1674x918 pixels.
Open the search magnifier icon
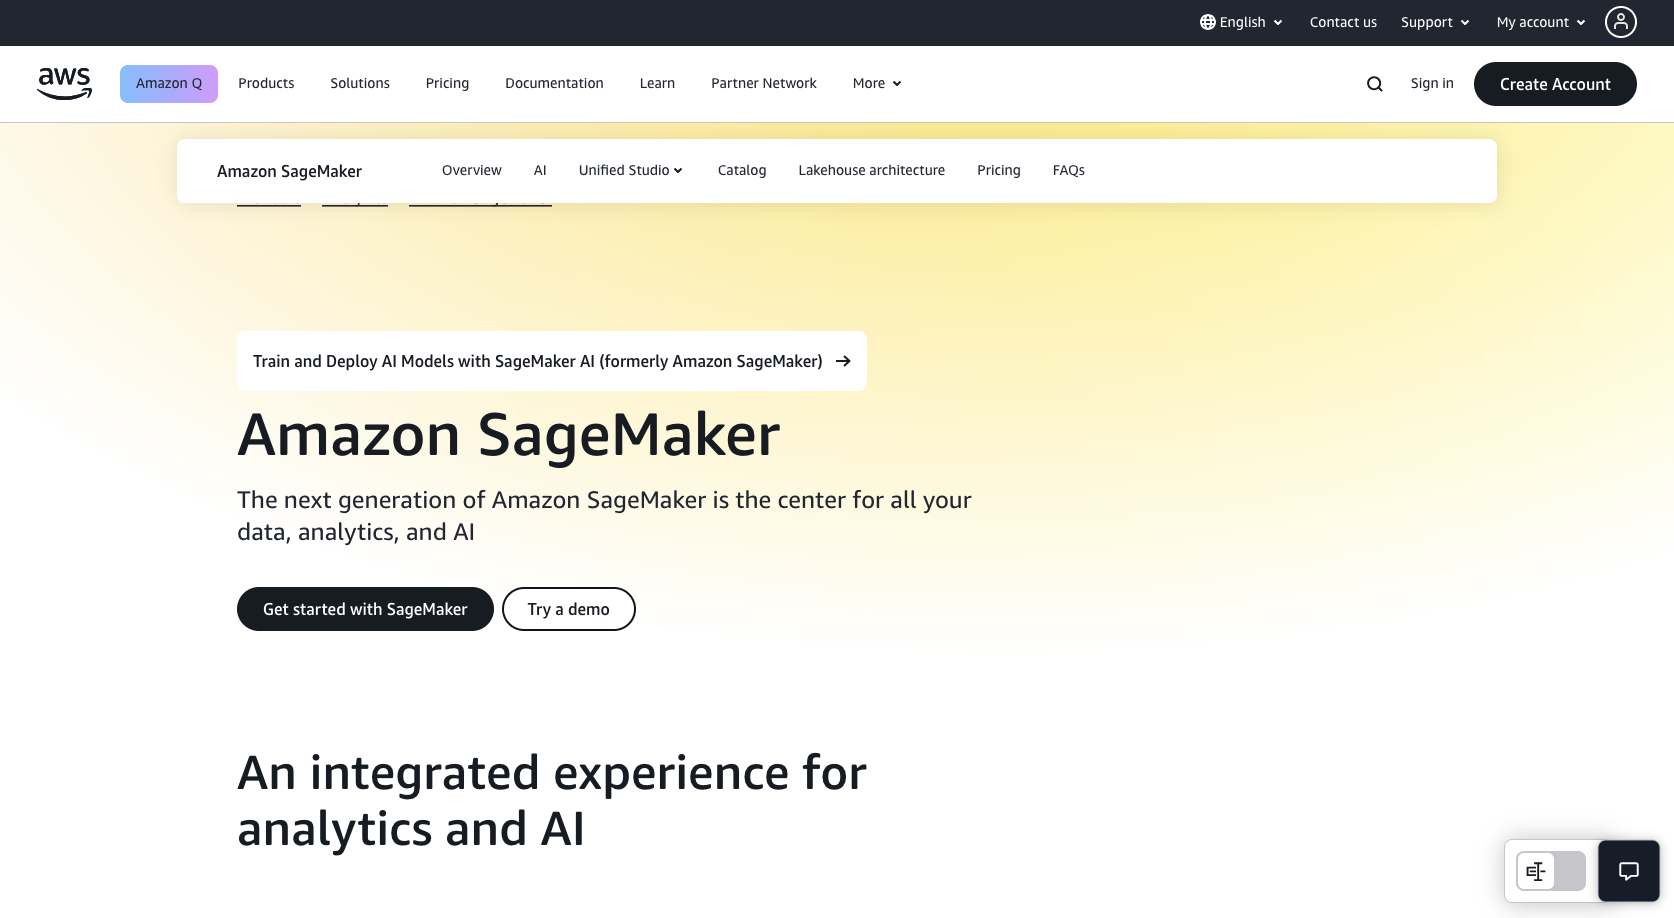[x=1375, y=84]
